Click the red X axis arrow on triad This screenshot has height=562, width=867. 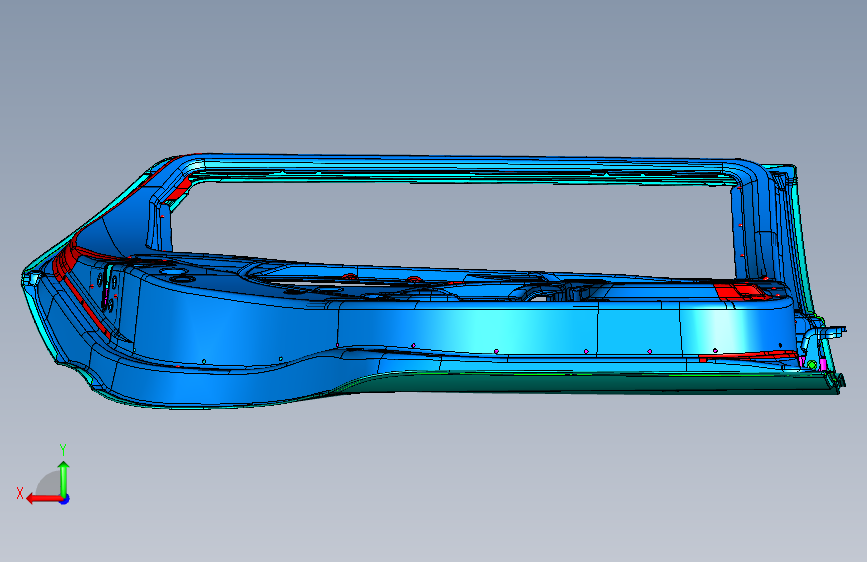(43, 499)
